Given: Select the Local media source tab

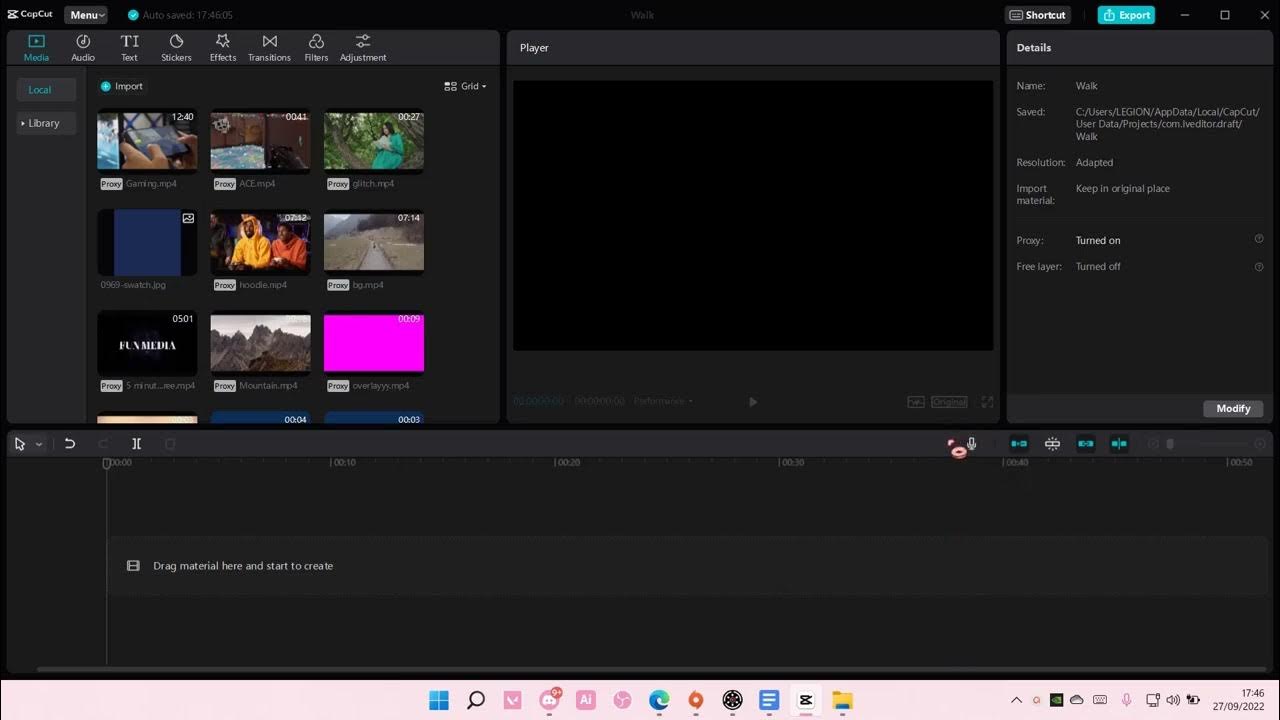Looking at the screenshot, I should point(46,90).
